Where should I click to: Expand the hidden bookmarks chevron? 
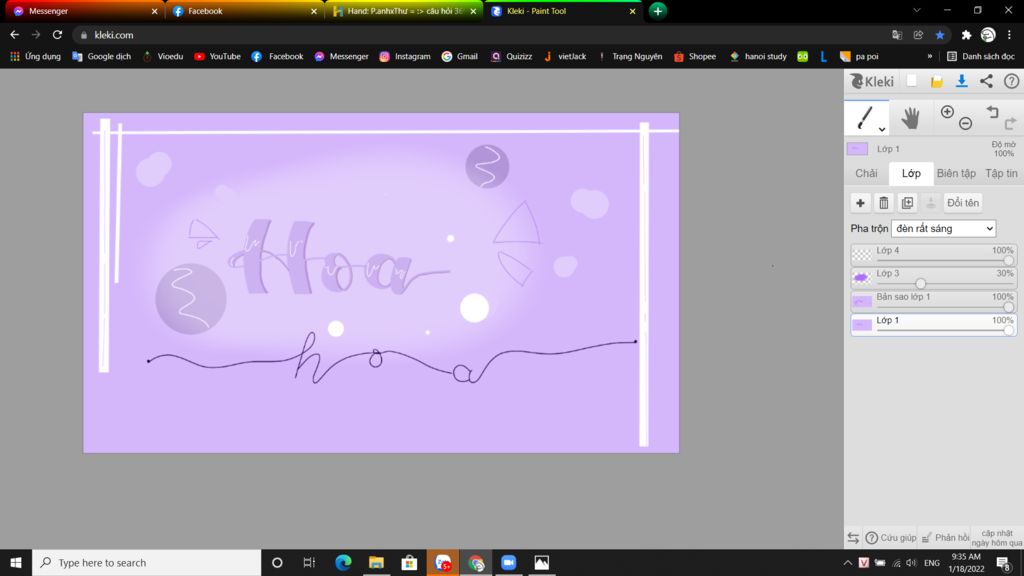tap(929, 56)
